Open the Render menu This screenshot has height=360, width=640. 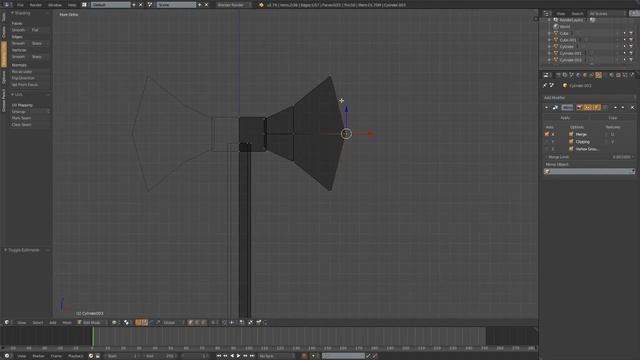tap(36, 5)
